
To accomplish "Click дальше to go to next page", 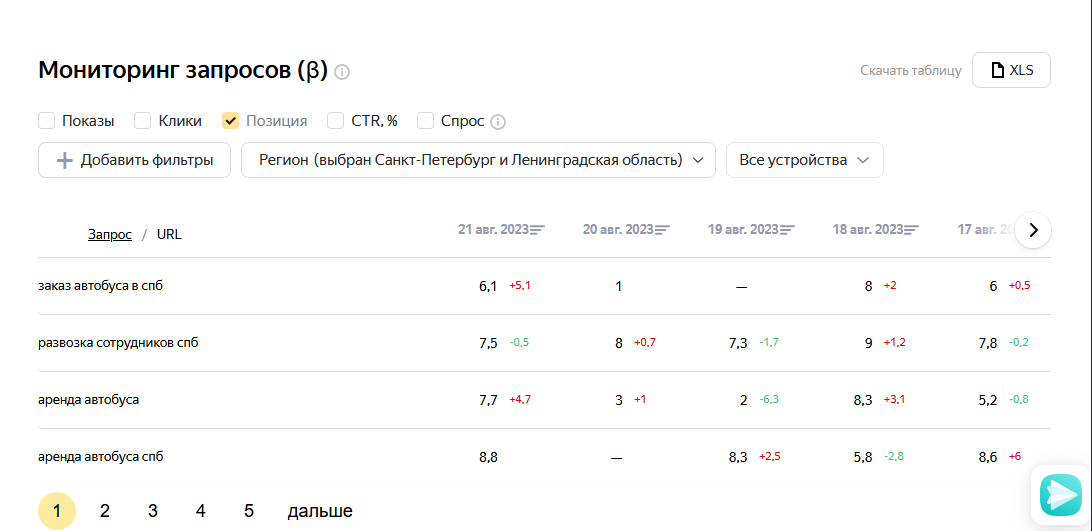I will pyautogui.click(x=320, y=511).
